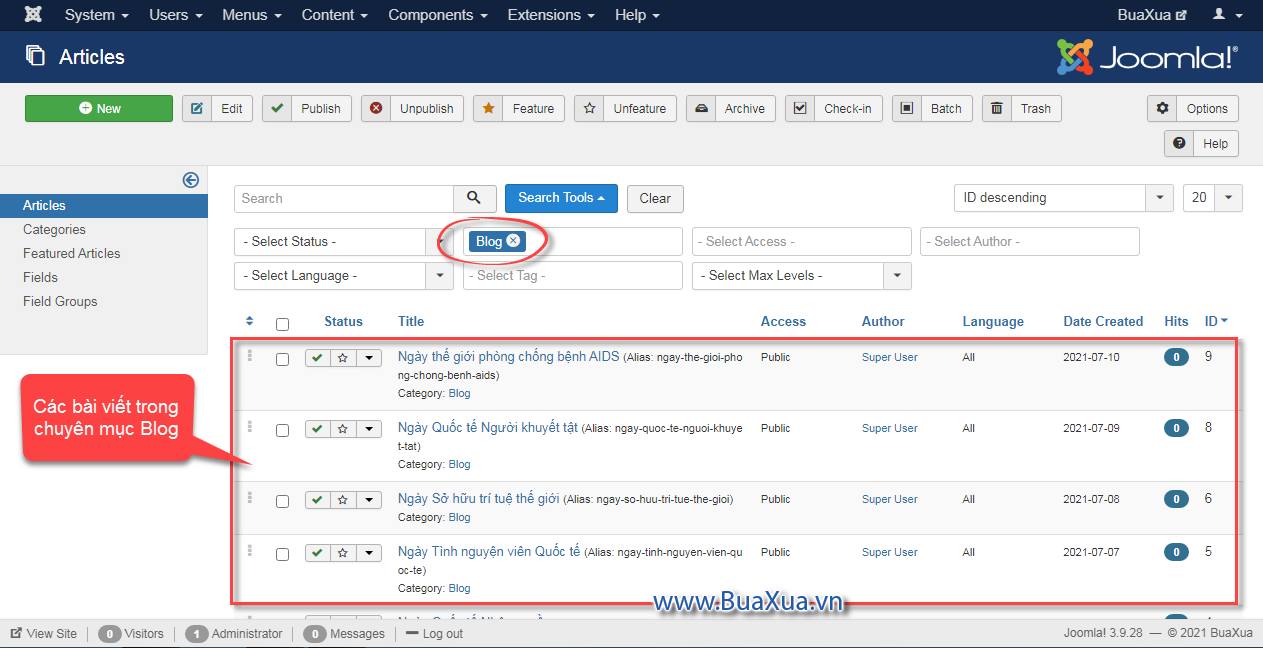Remove the Blog category filter tag

click(513, 241)
